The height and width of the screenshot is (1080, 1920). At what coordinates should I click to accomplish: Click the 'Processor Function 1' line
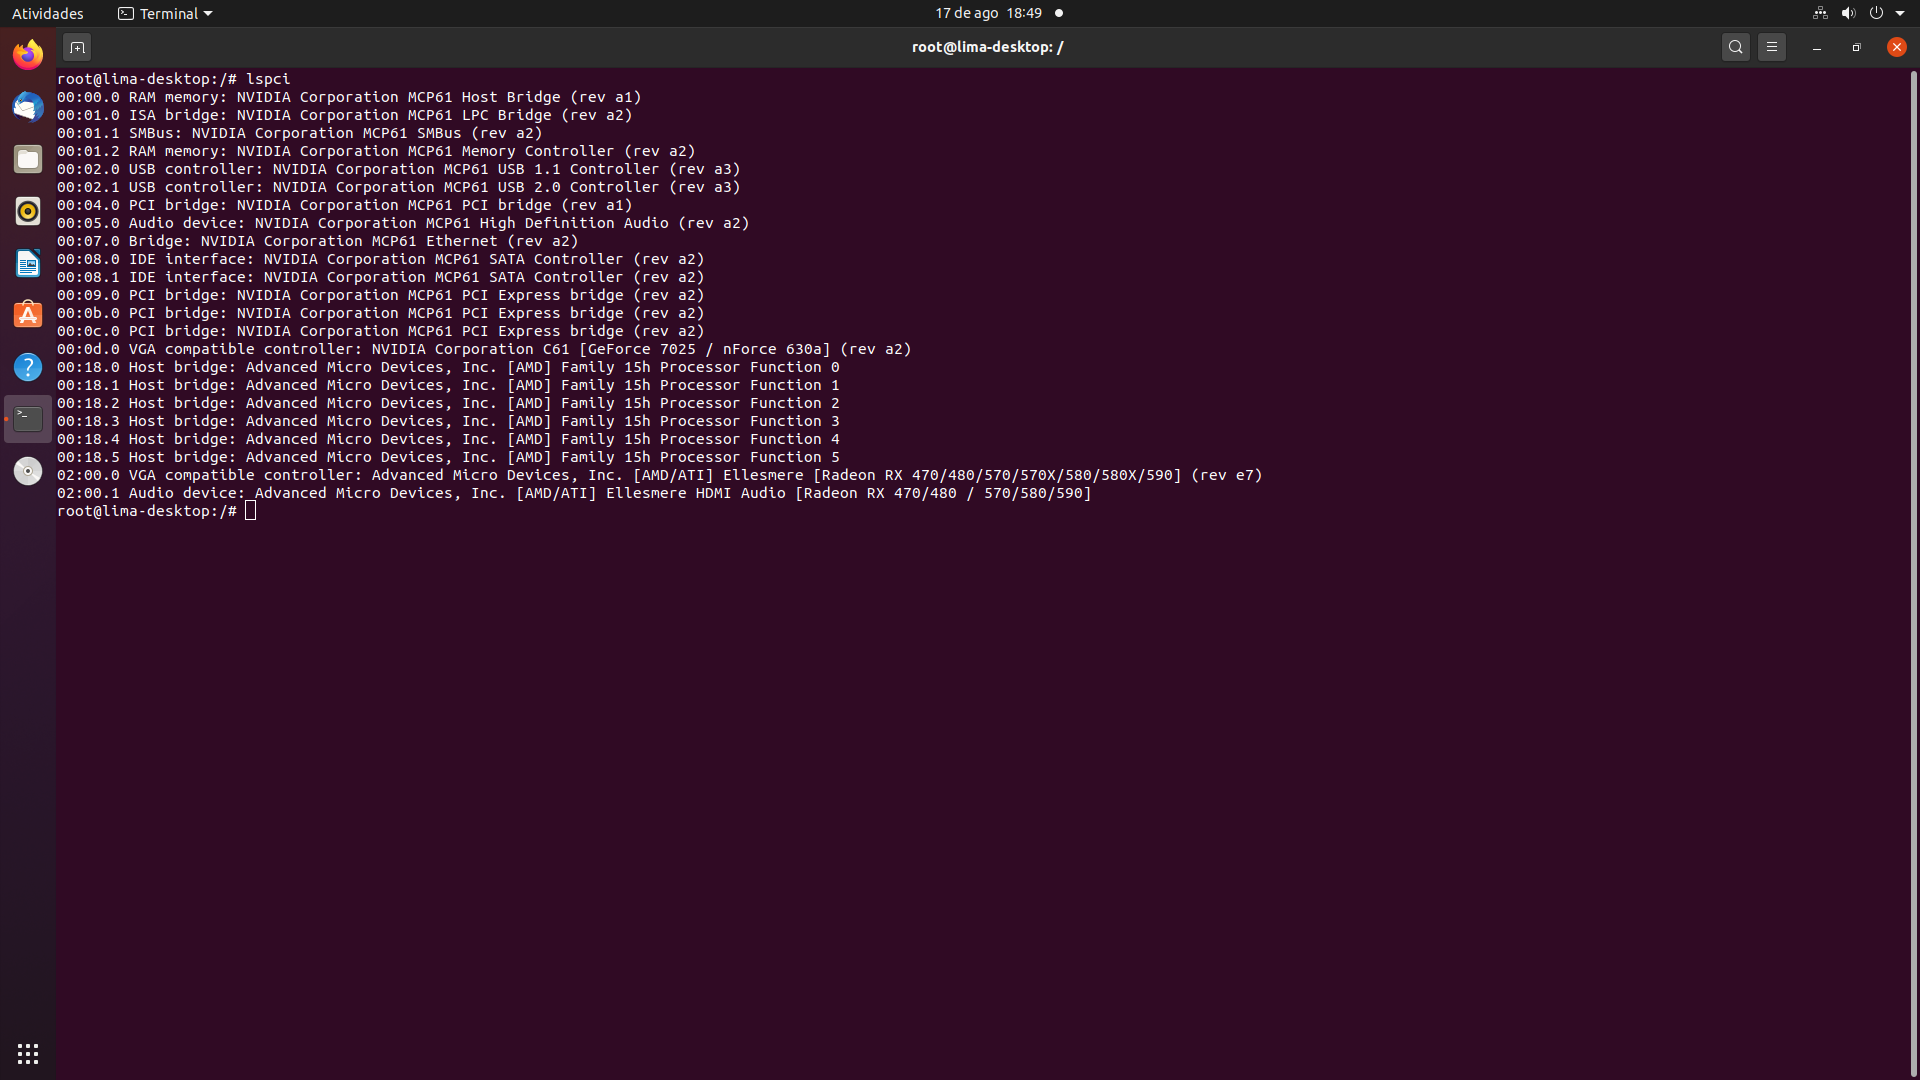click(x=448, y=385)
